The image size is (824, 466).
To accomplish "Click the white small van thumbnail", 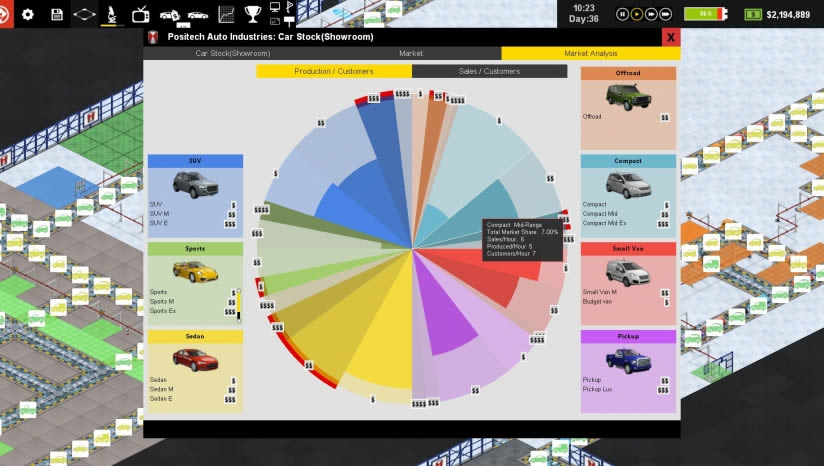I will [x=628, y=273].
